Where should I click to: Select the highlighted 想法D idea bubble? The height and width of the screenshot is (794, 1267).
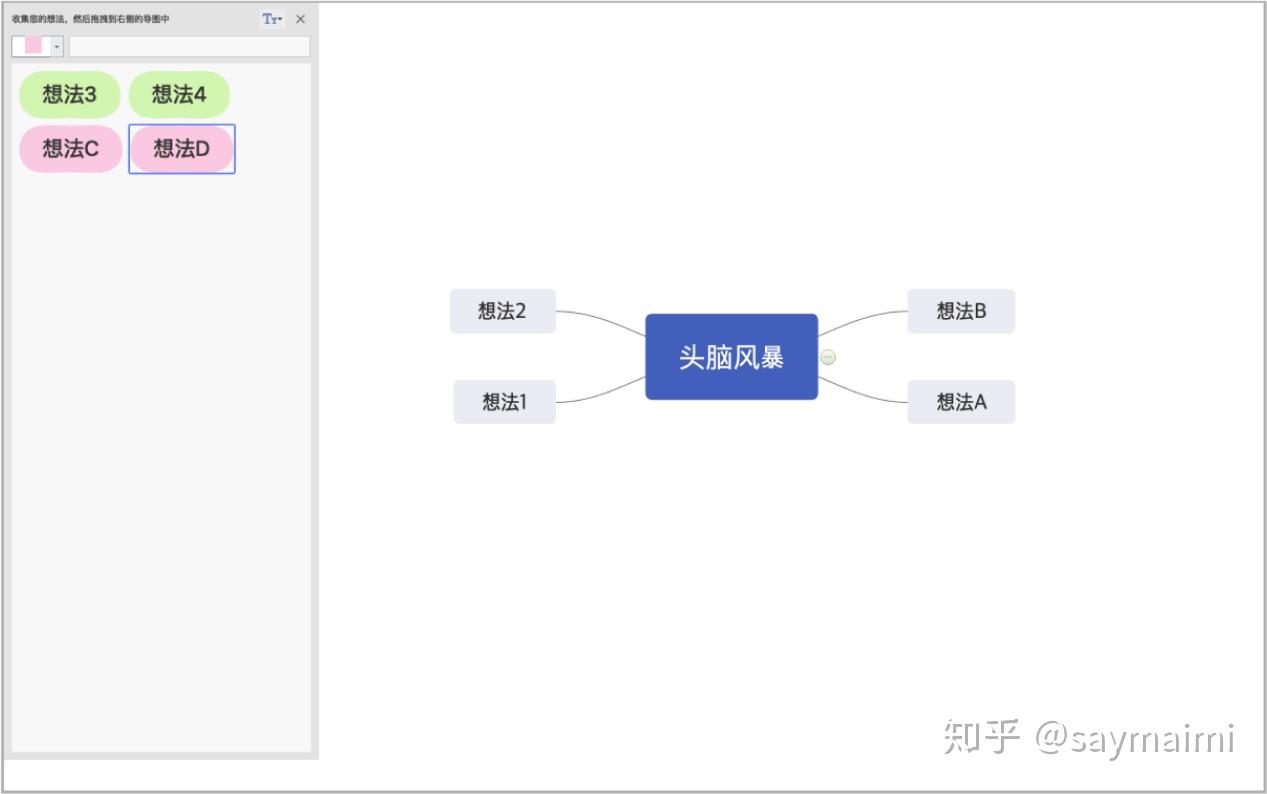(x=181, y=148)
